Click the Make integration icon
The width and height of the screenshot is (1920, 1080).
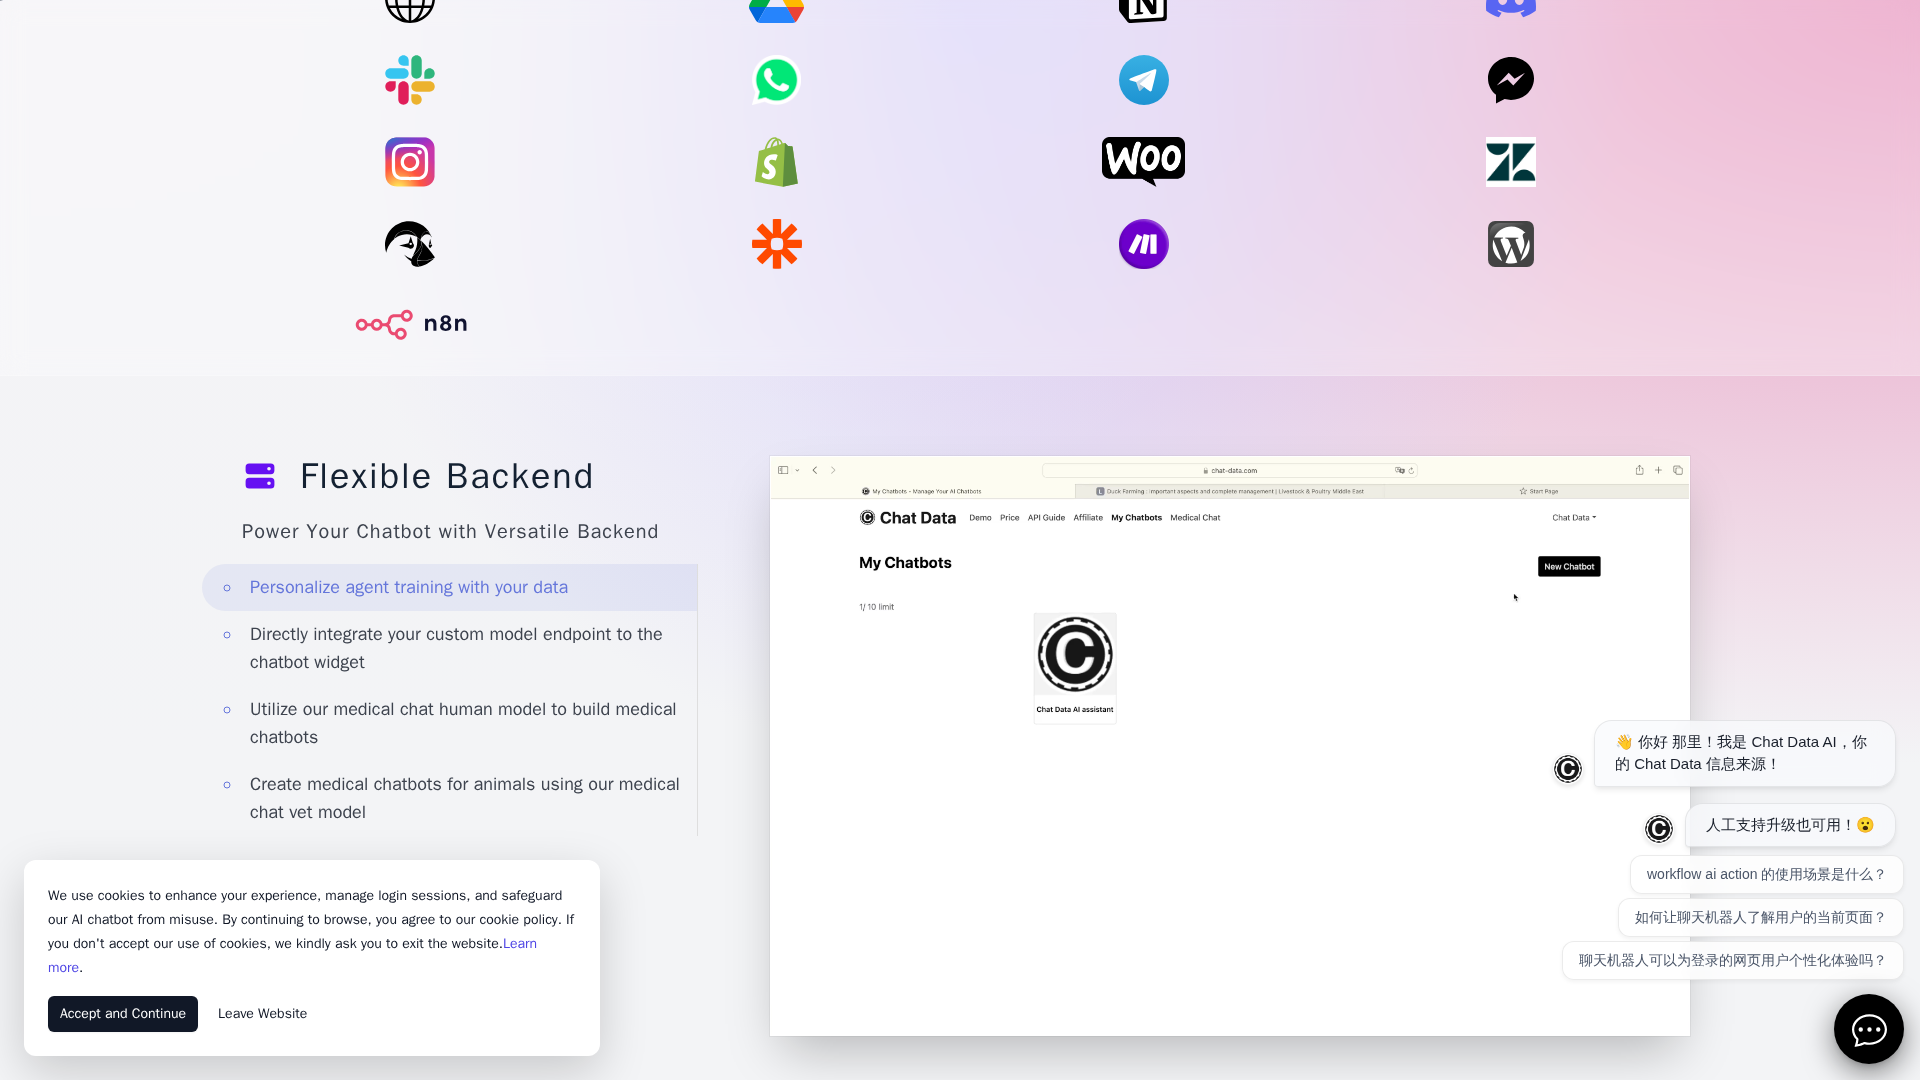click(1143, 244)
